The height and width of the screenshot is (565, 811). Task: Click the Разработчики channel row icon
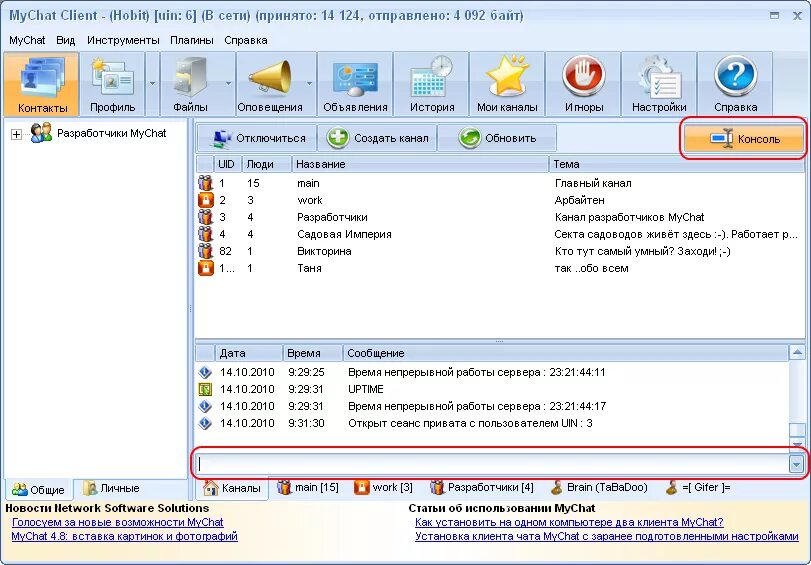point(205,217)
